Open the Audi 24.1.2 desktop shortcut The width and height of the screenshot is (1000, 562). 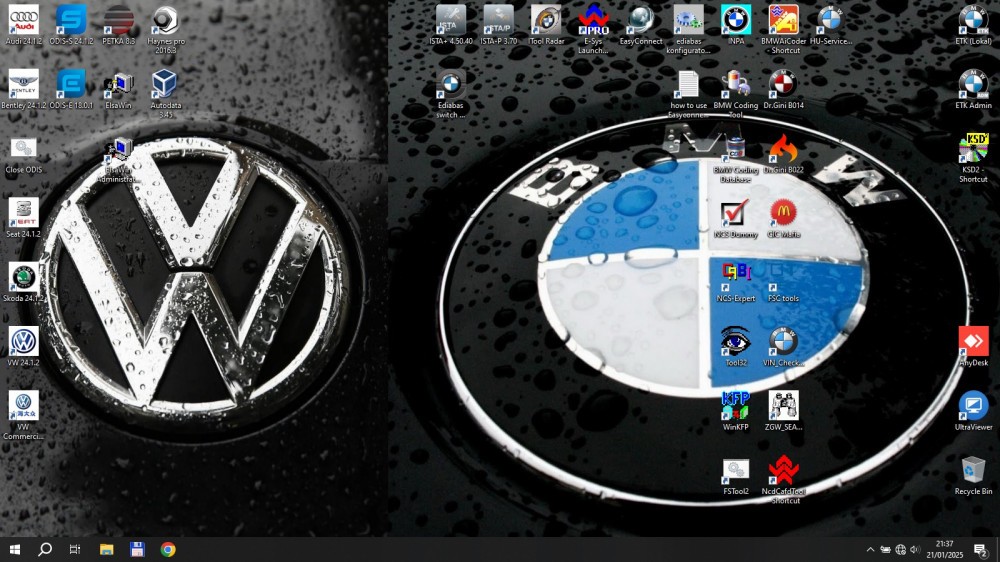pos(24,24)
